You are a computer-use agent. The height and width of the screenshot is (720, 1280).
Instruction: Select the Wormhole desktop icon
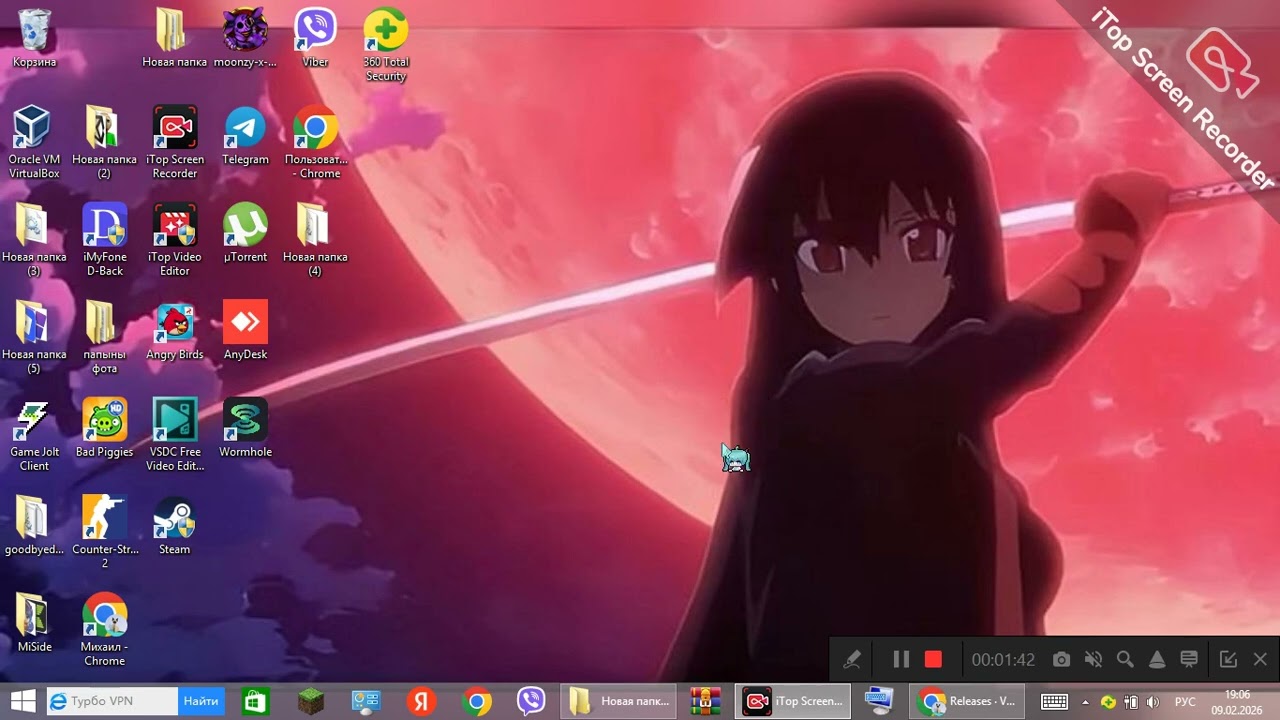[x=245, y=428]
